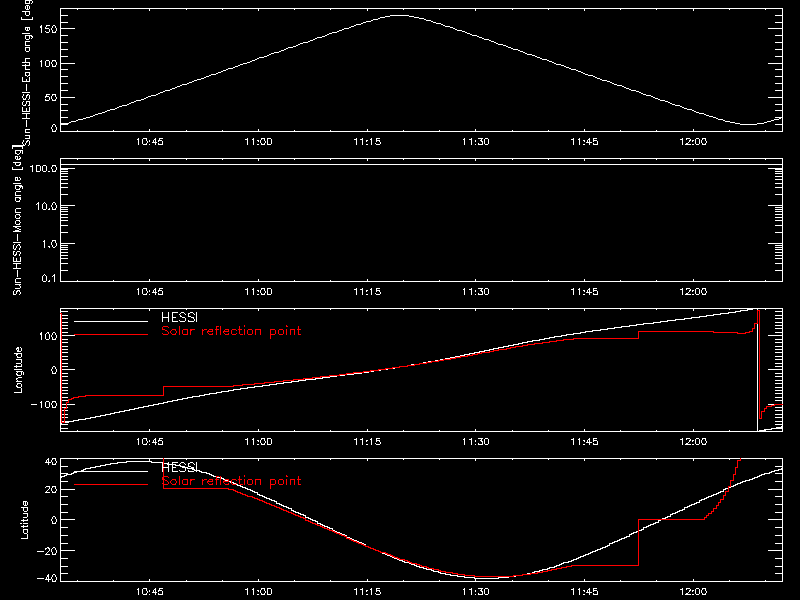Click the 0.1 tick on Moon angle axis
This screenshot has width=800, height=600.
click(x=49, y=278)
